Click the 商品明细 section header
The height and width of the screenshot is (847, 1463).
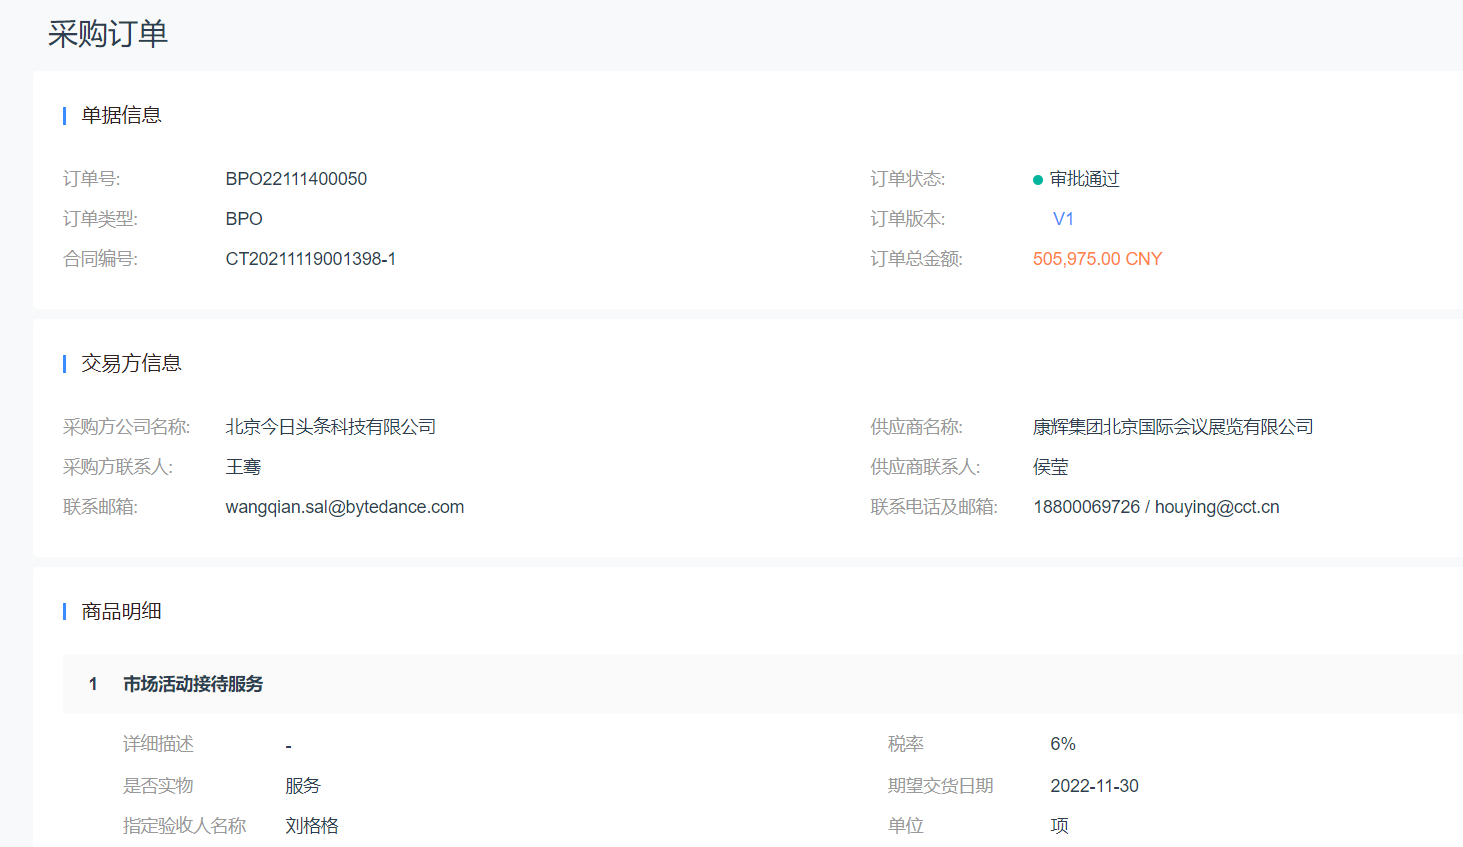(x=121, y=611)
